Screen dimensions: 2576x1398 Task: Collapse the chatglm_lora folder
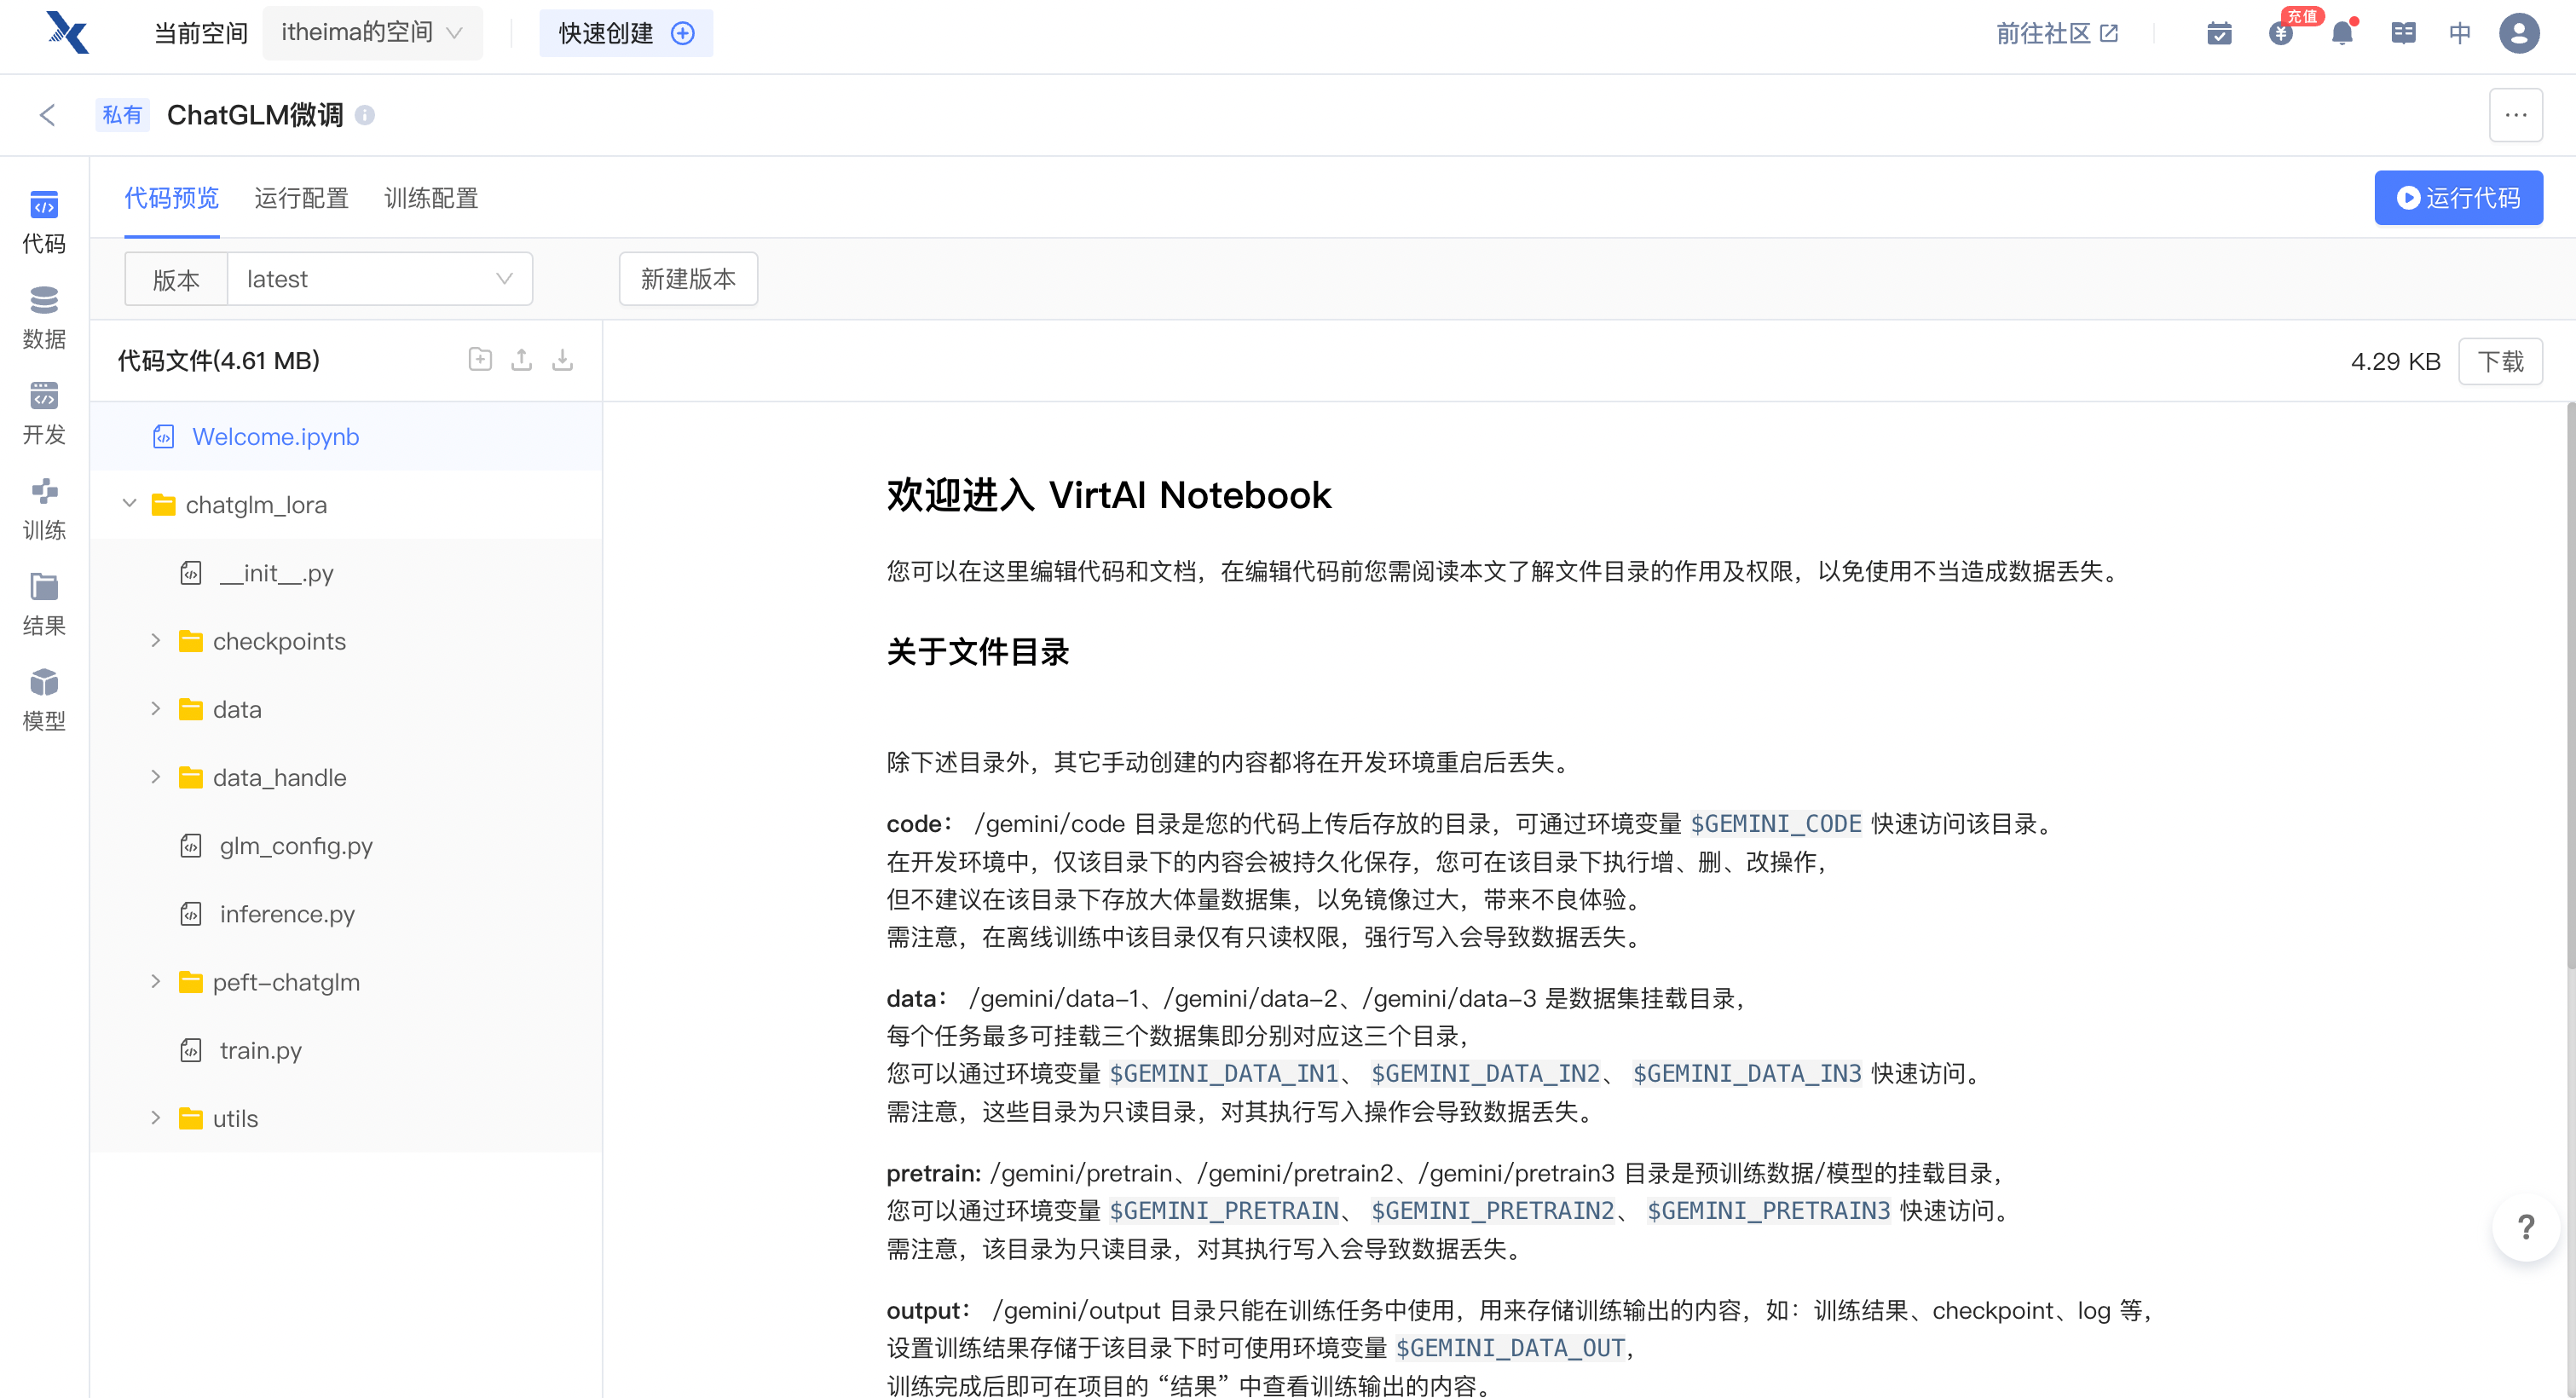pyautogui.click(x=129, y=504)
